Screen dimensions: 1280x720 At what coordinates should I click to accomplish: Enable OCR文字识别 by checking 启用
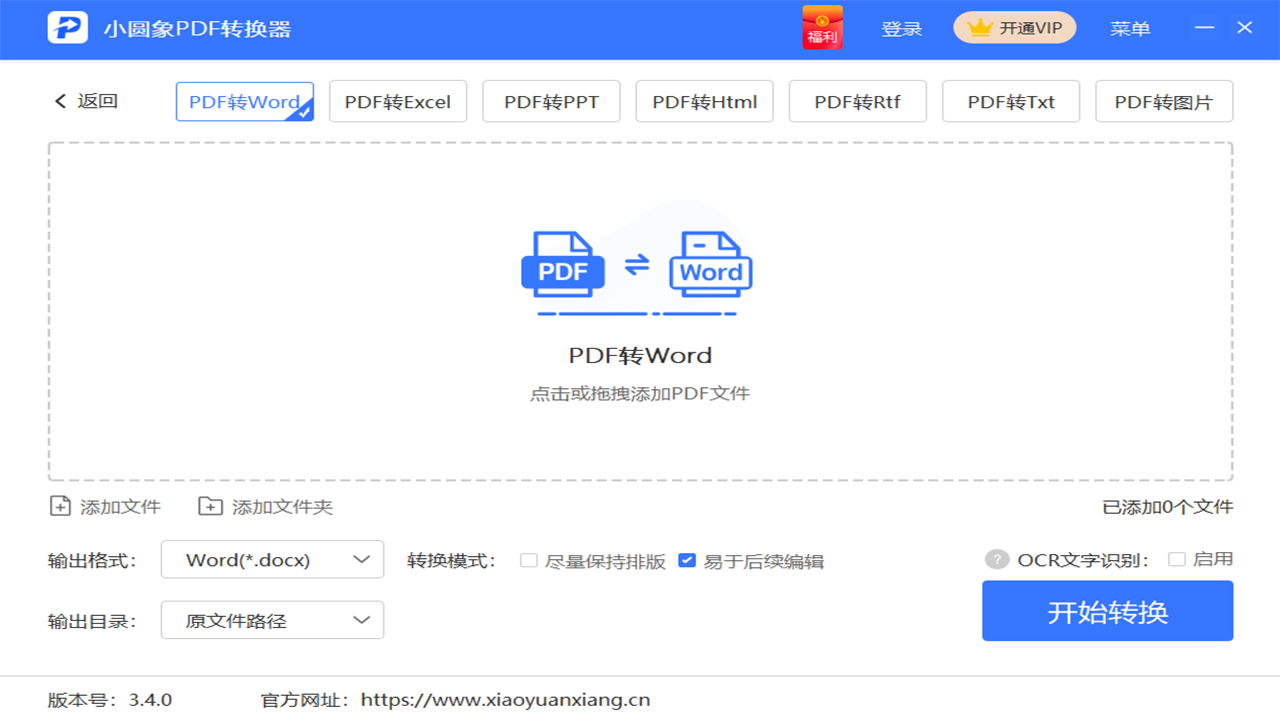(1177, 559)
